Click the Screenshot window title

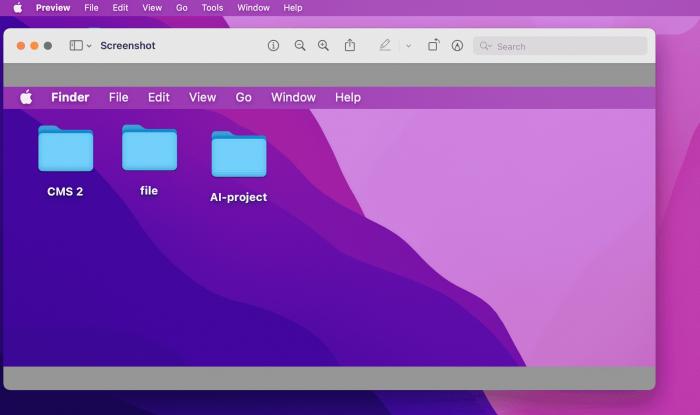[128, 46]
